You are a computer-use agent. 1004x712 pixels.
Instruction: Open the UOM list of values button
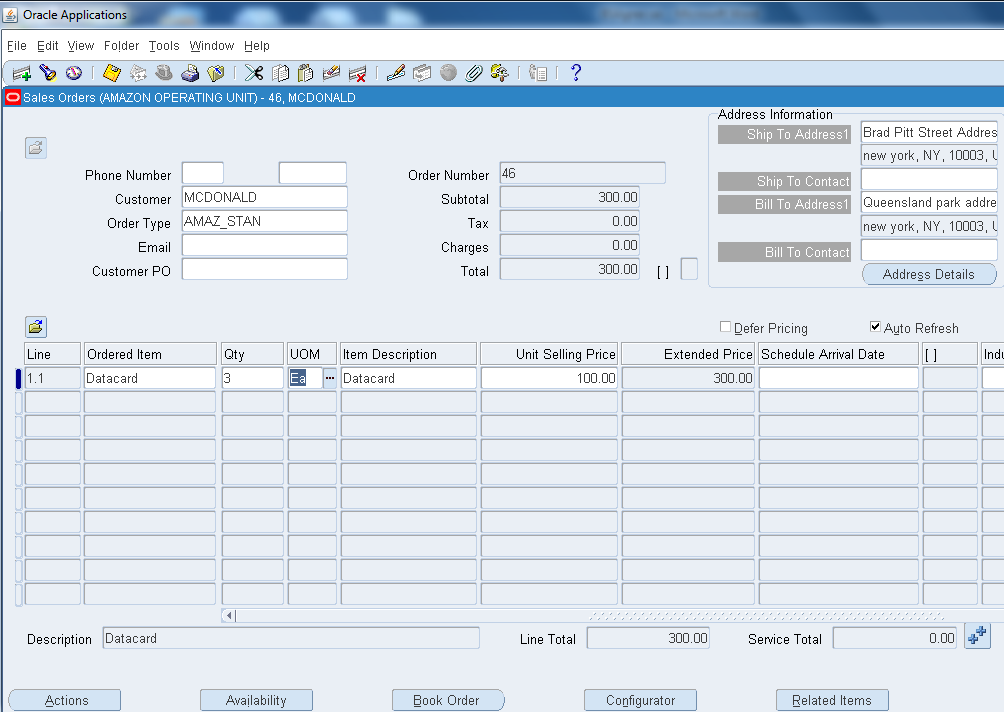[x=330, y=378]
